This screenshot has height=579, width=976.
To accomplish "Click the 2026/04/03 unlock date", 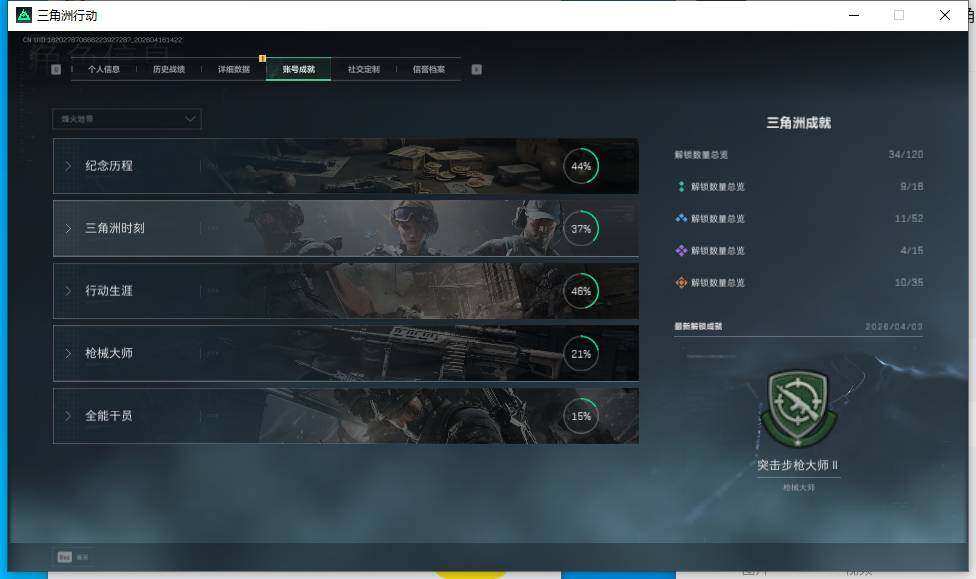I will tap(894, 326).
